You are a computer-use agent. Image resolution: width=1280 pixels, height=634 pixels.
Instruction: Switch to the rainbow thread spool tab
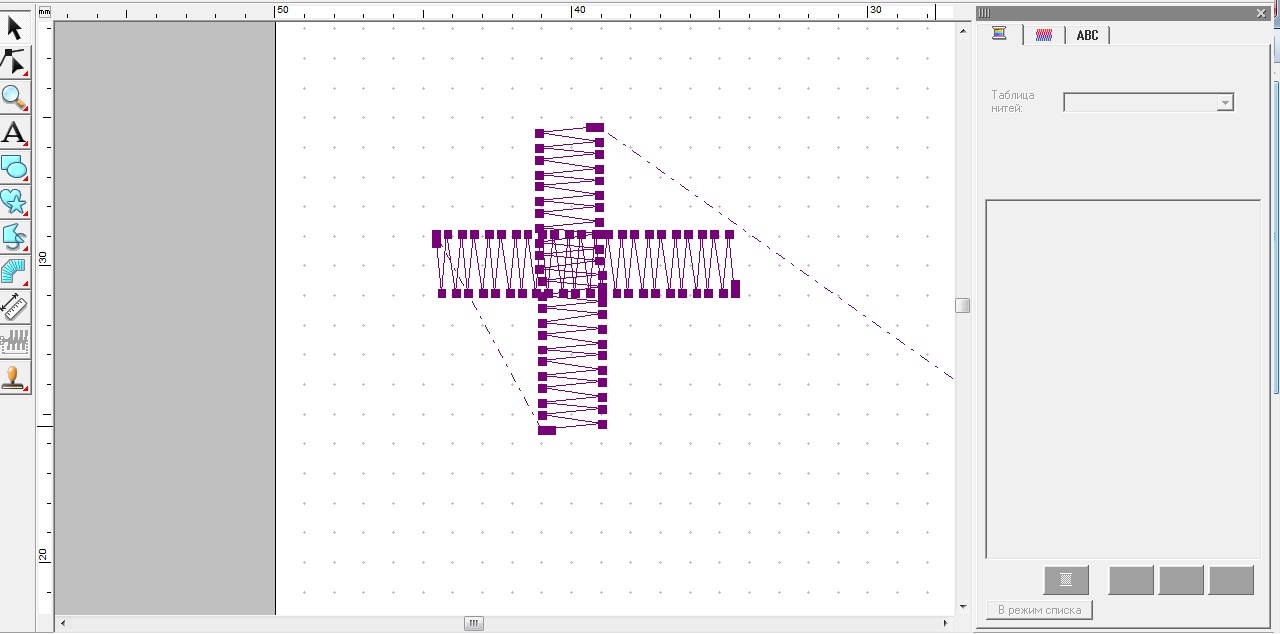tap(999, 34)
